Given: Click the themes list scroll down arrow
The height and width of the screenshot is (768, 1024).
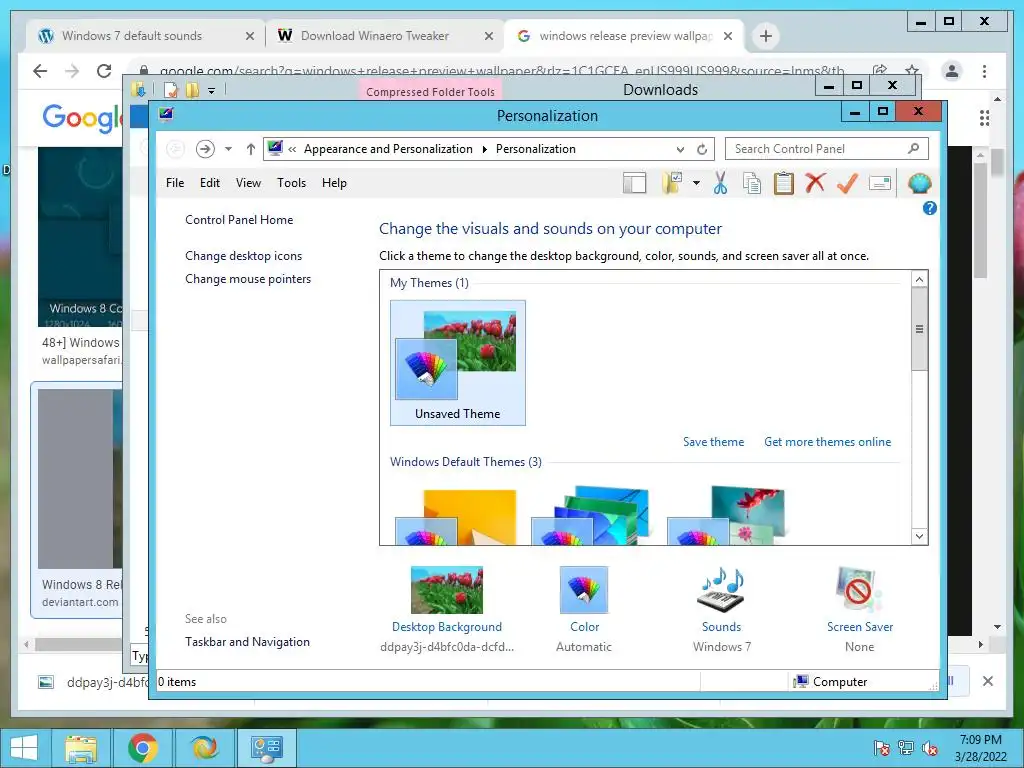Looking at the screenshot, I should point(920,536).
